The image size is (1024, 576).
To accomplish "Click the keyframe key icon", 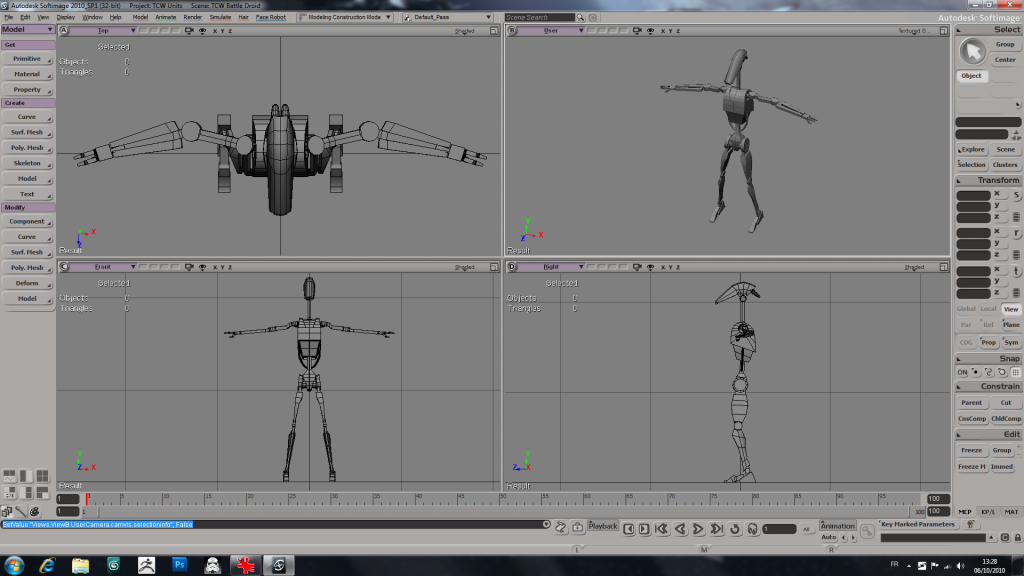I will click(867, 532).
